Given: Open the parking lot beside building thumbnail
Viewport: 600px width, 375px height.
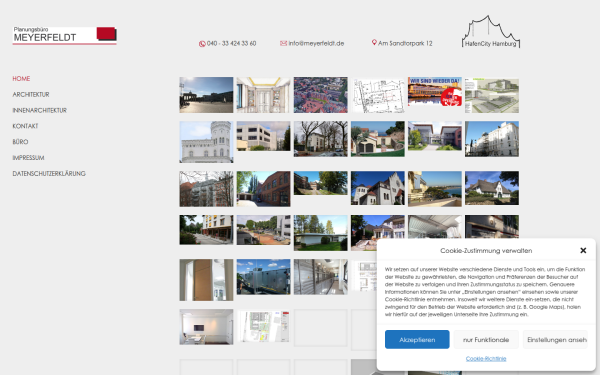Looking at the screenshot, I should point(263,230).
